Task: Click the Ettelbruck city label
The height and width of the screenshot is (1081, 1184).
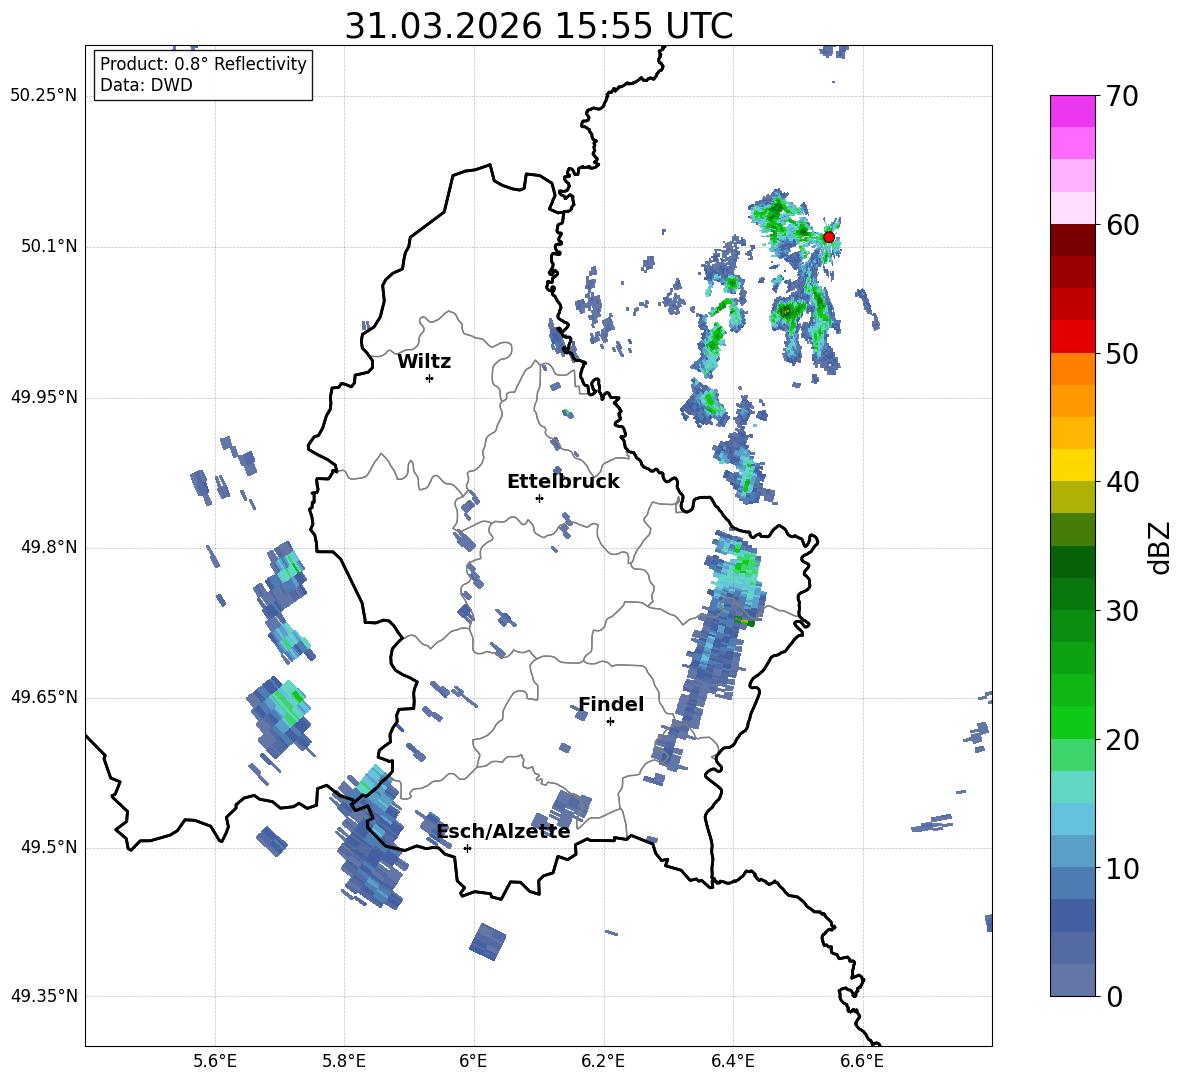Action: [563, 482]
